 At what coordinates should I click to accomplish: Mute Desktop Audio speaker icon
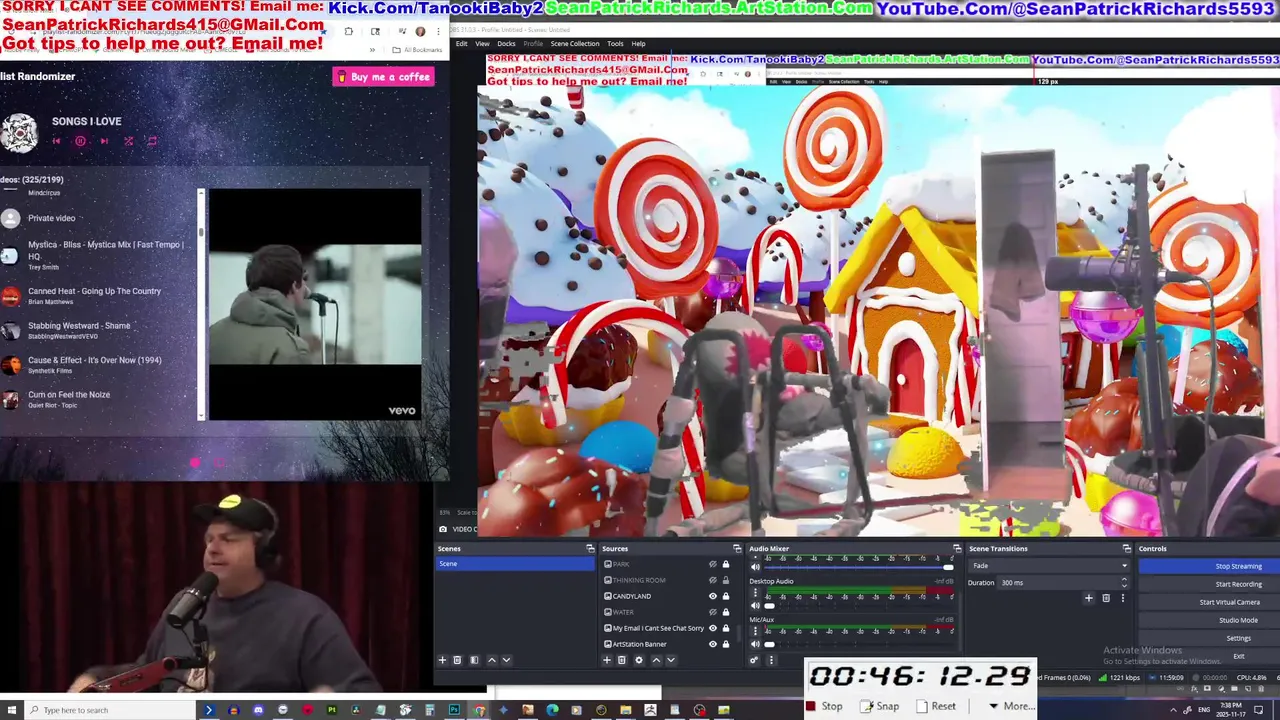[x=754, y=606]
